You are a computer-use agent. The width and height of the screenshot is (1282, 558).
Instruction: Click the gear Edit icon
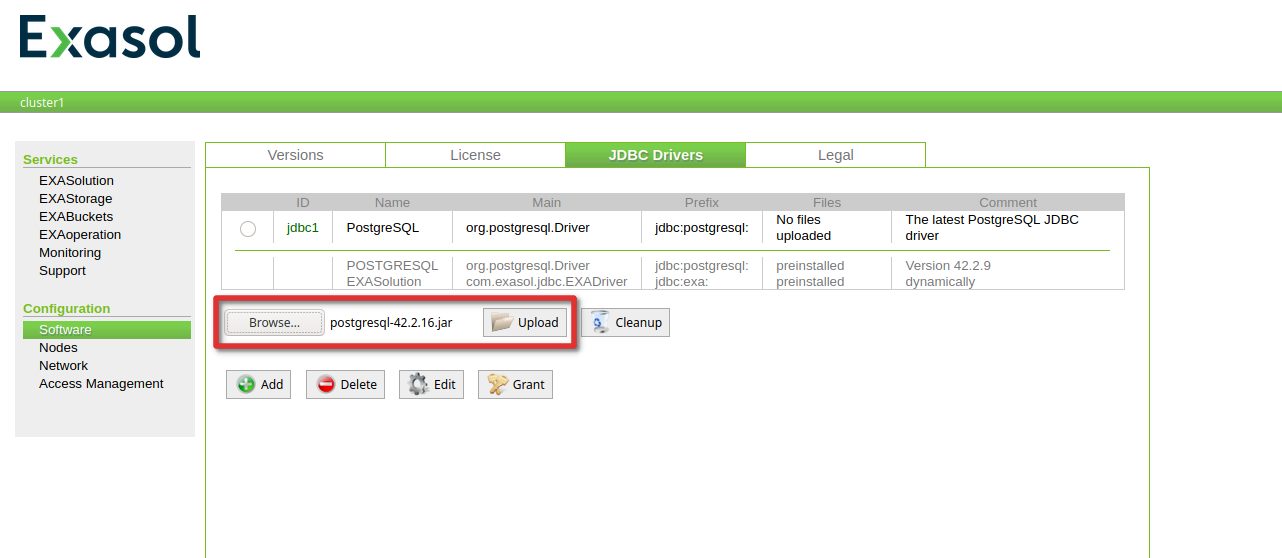tap(418, 384)
